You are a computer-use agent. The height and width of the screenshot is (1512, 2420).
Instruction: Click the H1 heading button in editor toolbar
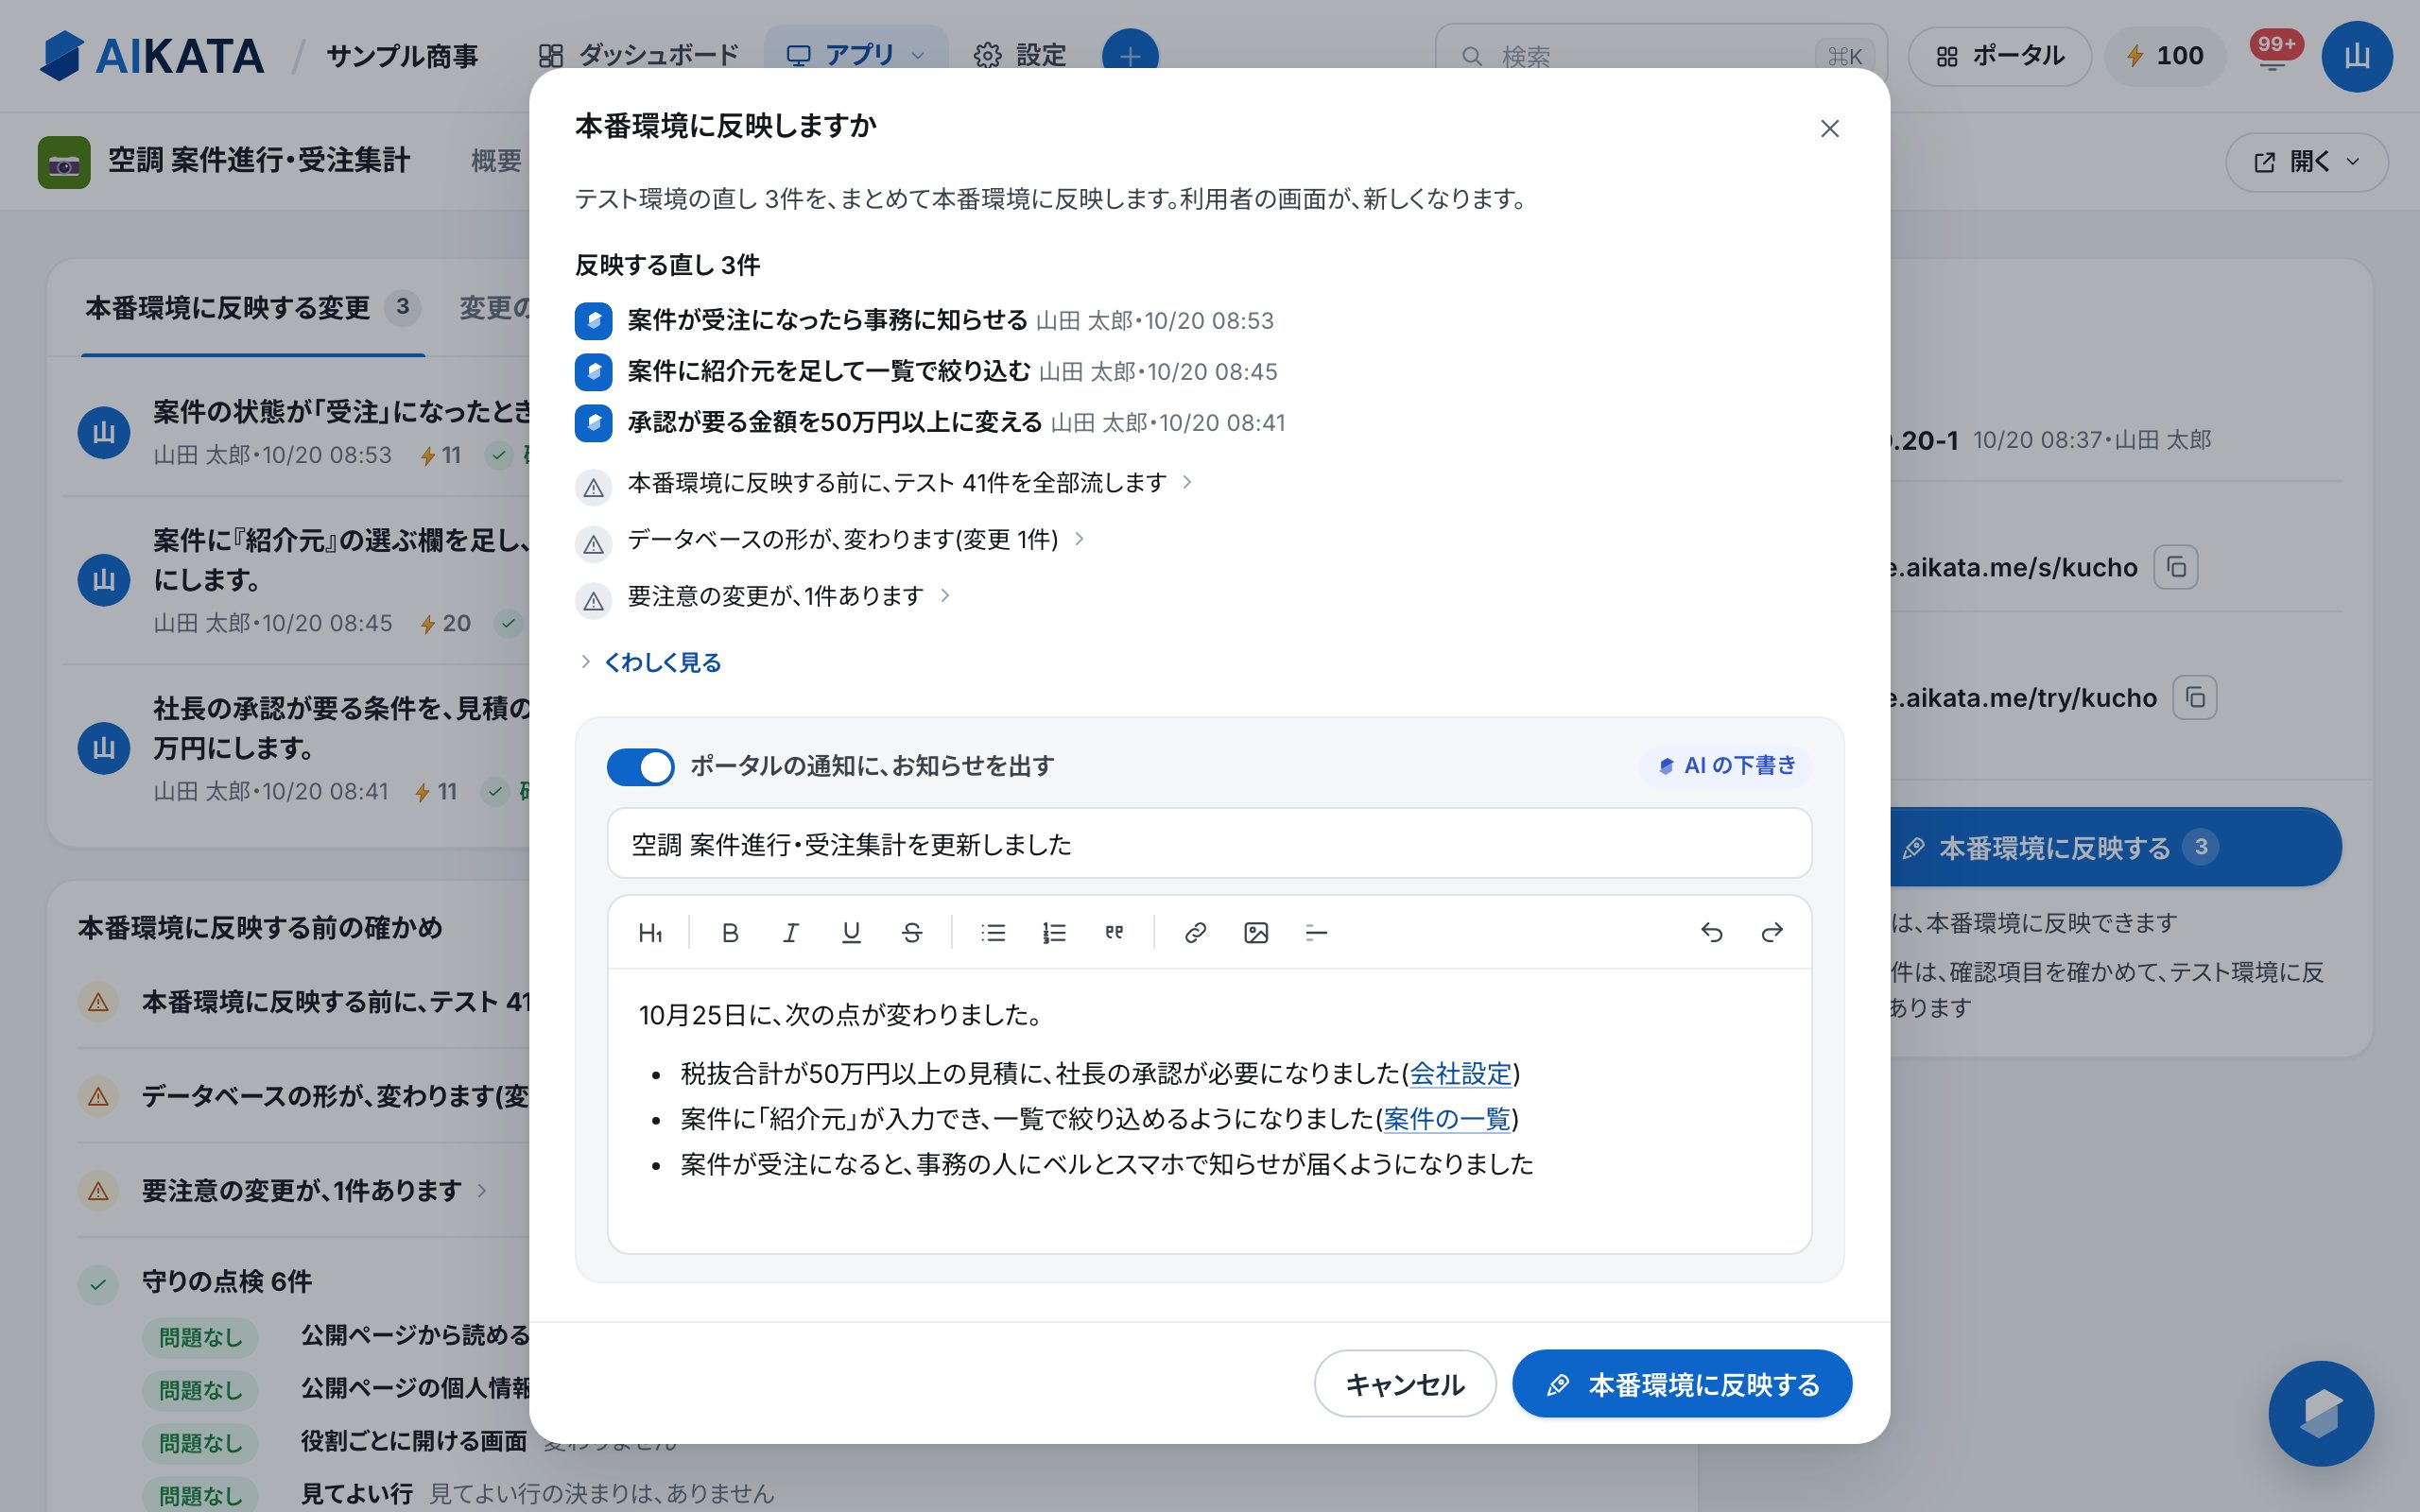[650, 933]
